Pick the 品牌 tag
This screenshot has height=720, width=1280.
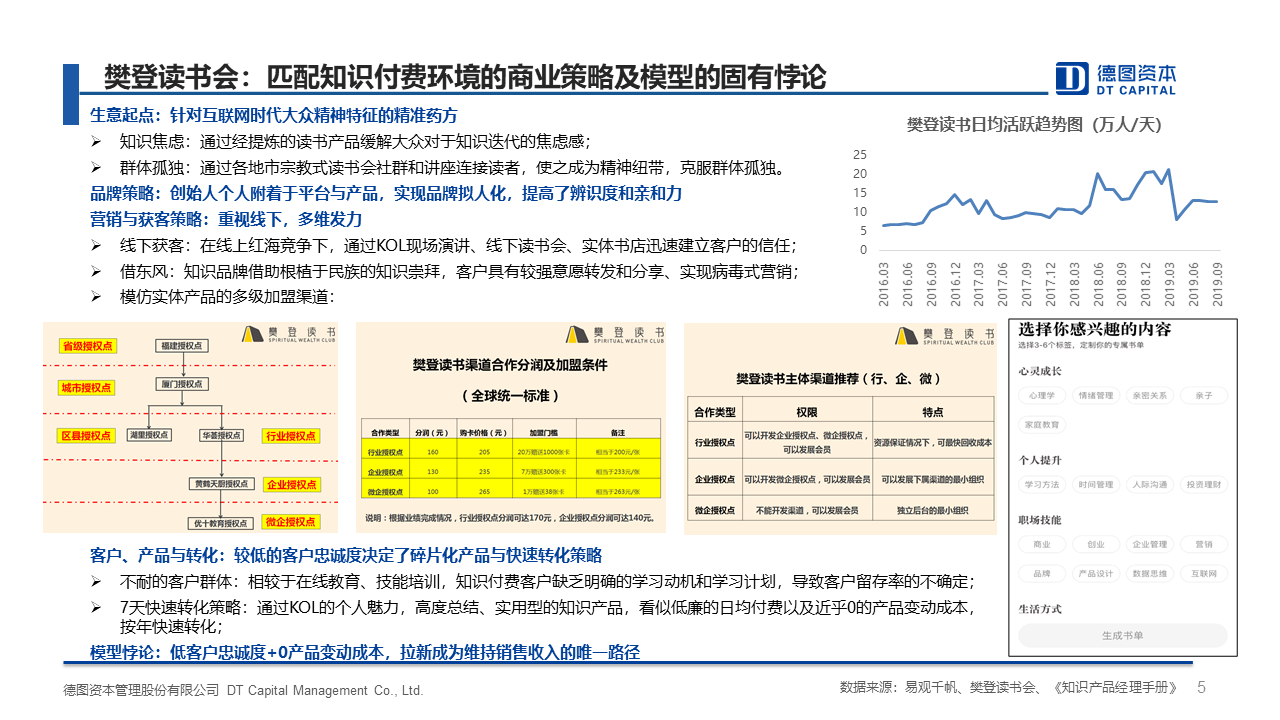(1041, 574)
